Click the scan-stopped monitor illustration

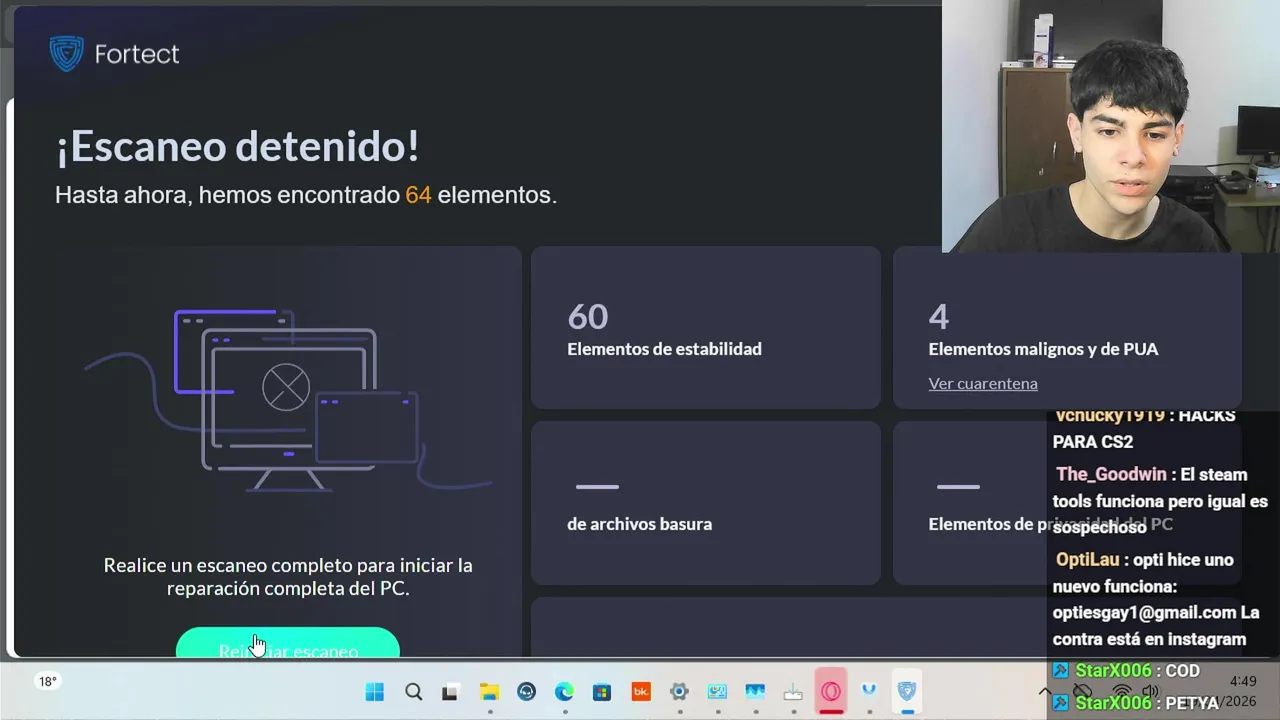(x=288, y=400)
